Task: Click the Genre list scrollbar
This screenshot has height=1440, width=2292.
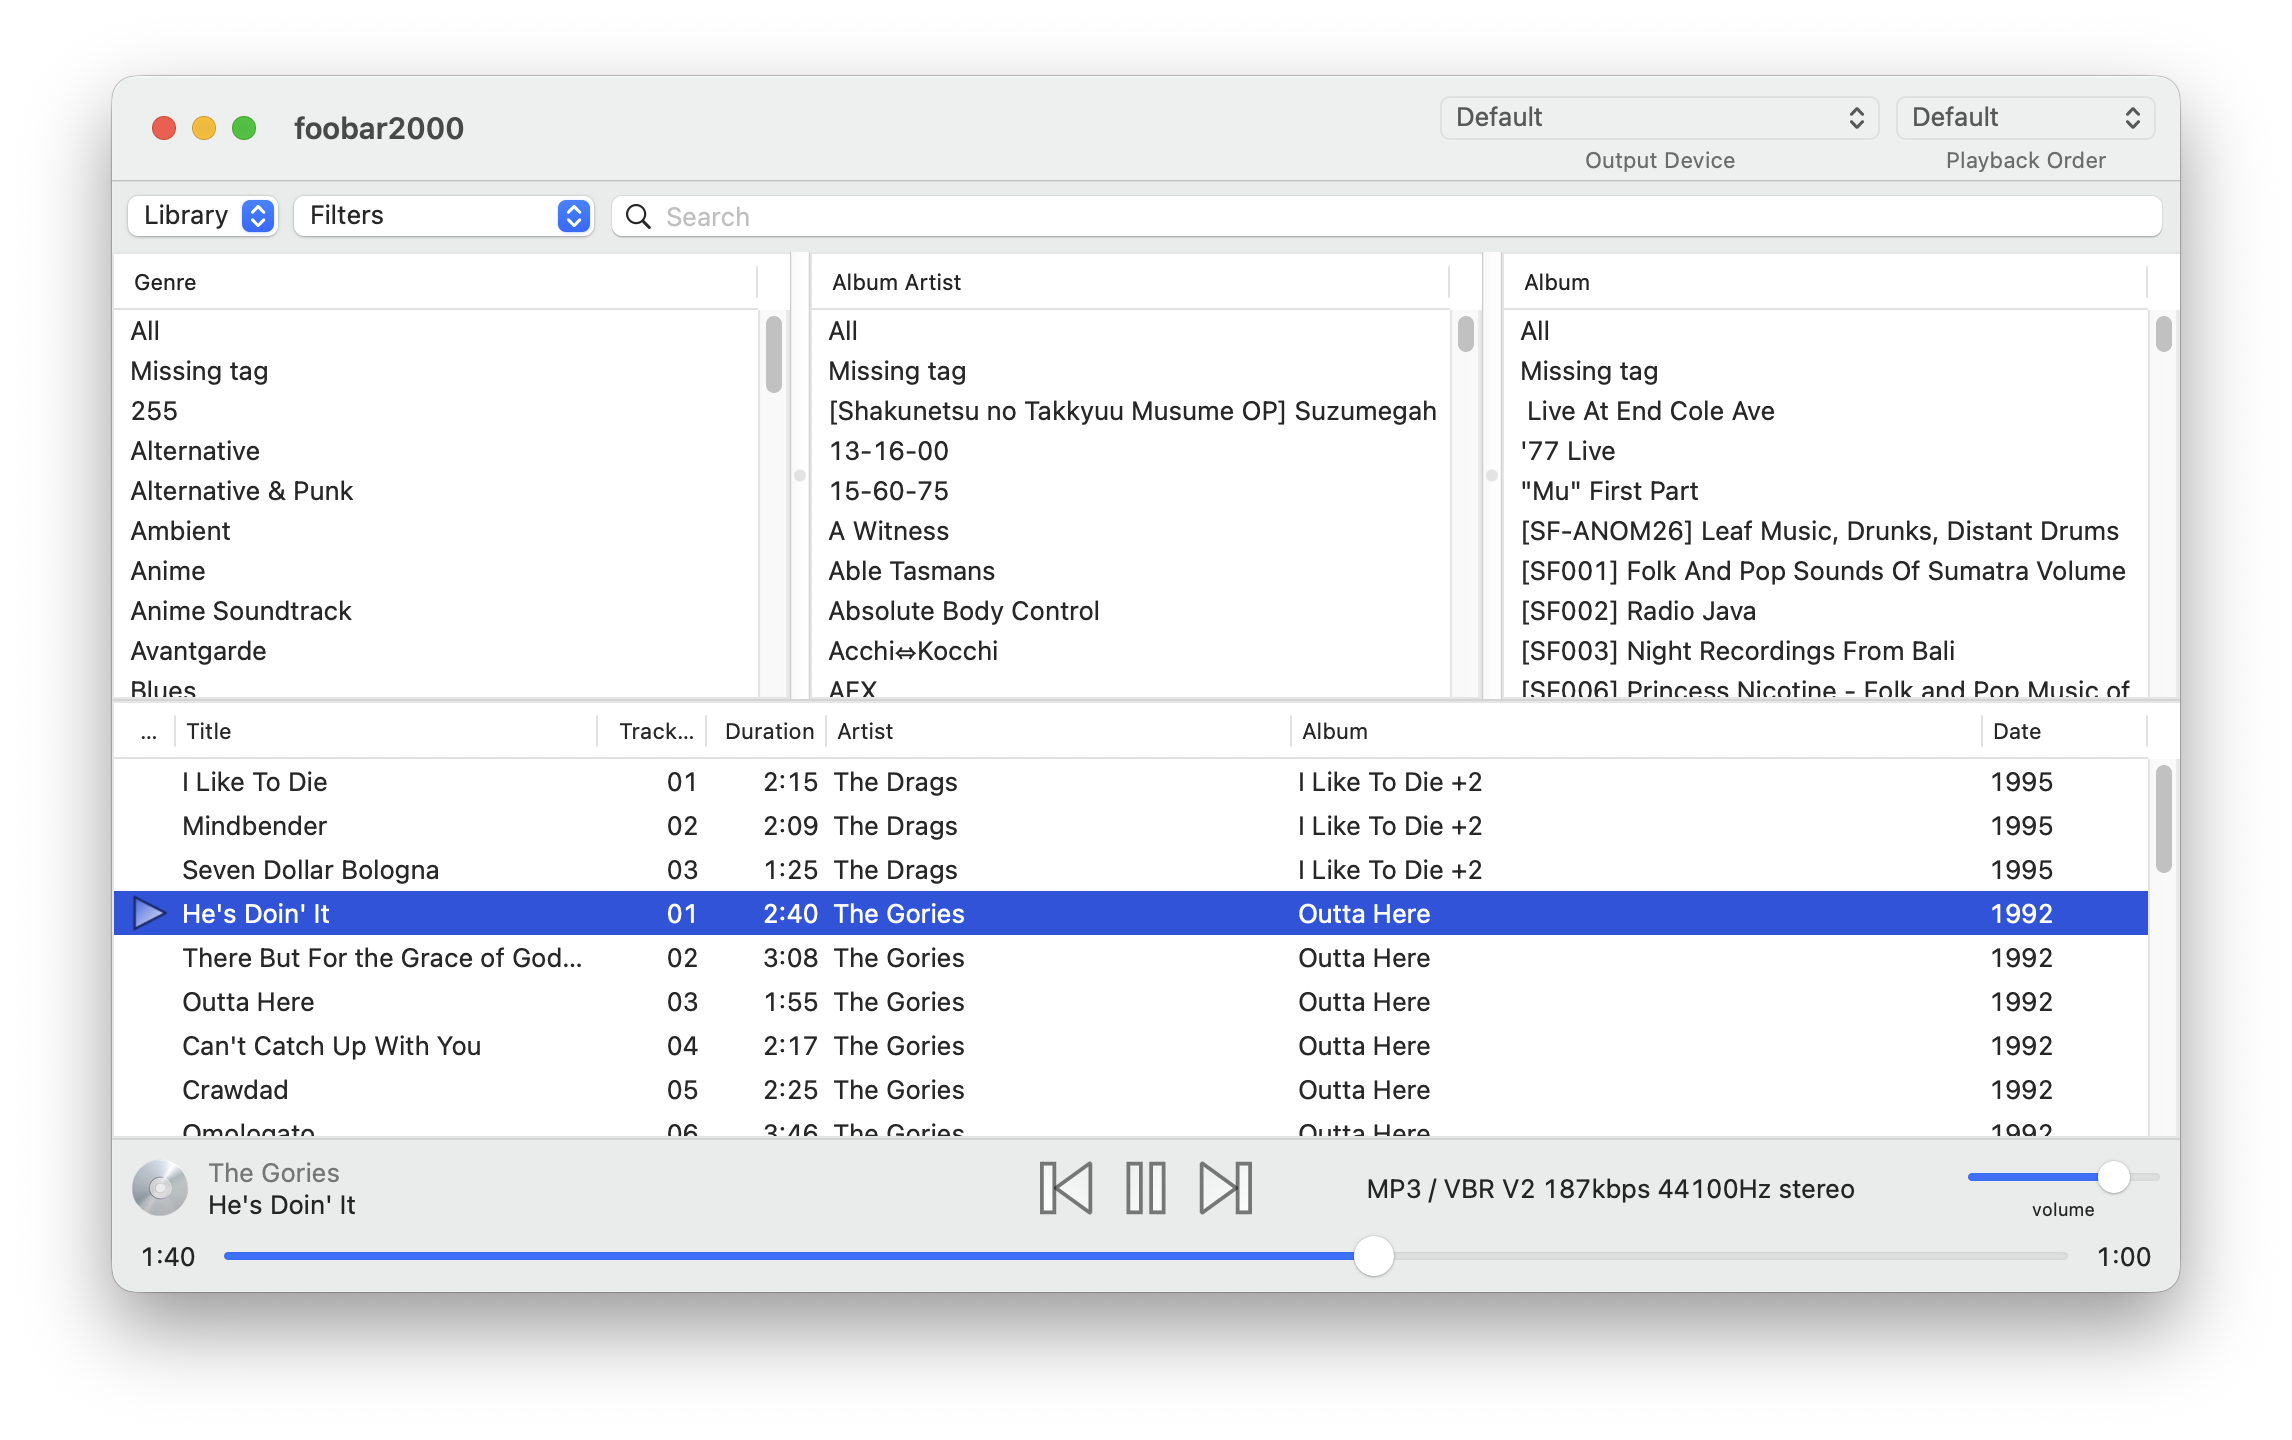Action: (x=773, y=354)
